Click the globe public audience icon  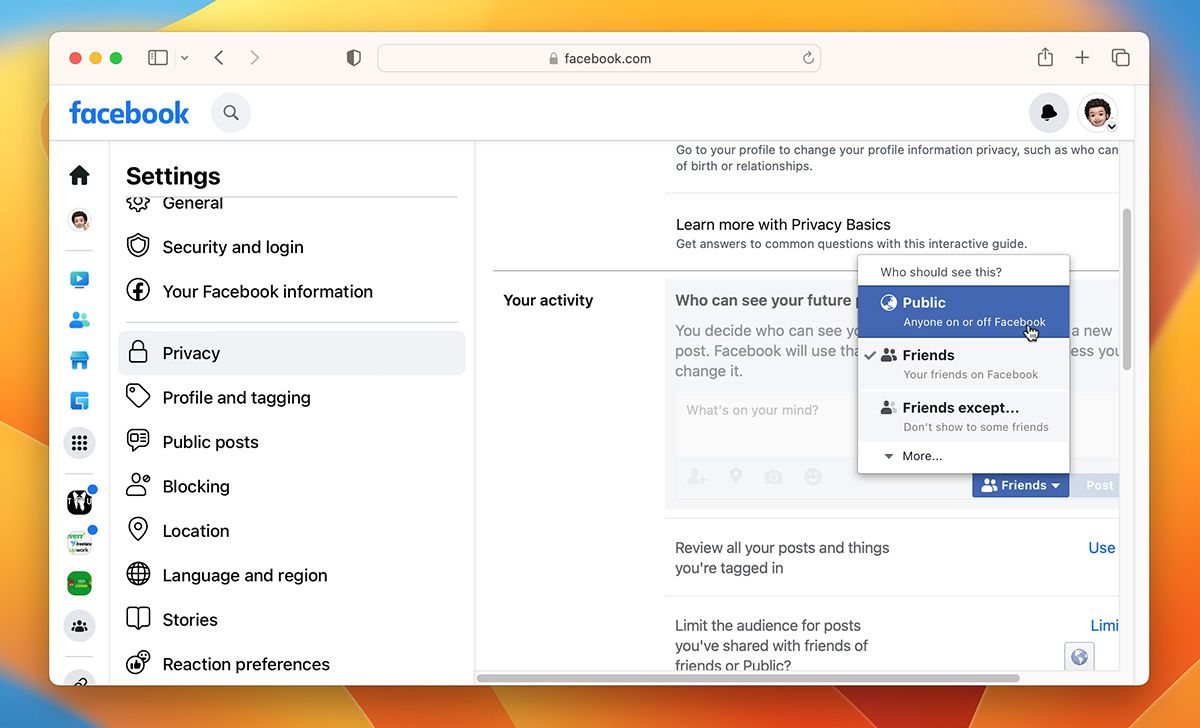[x=1079, y=657]
